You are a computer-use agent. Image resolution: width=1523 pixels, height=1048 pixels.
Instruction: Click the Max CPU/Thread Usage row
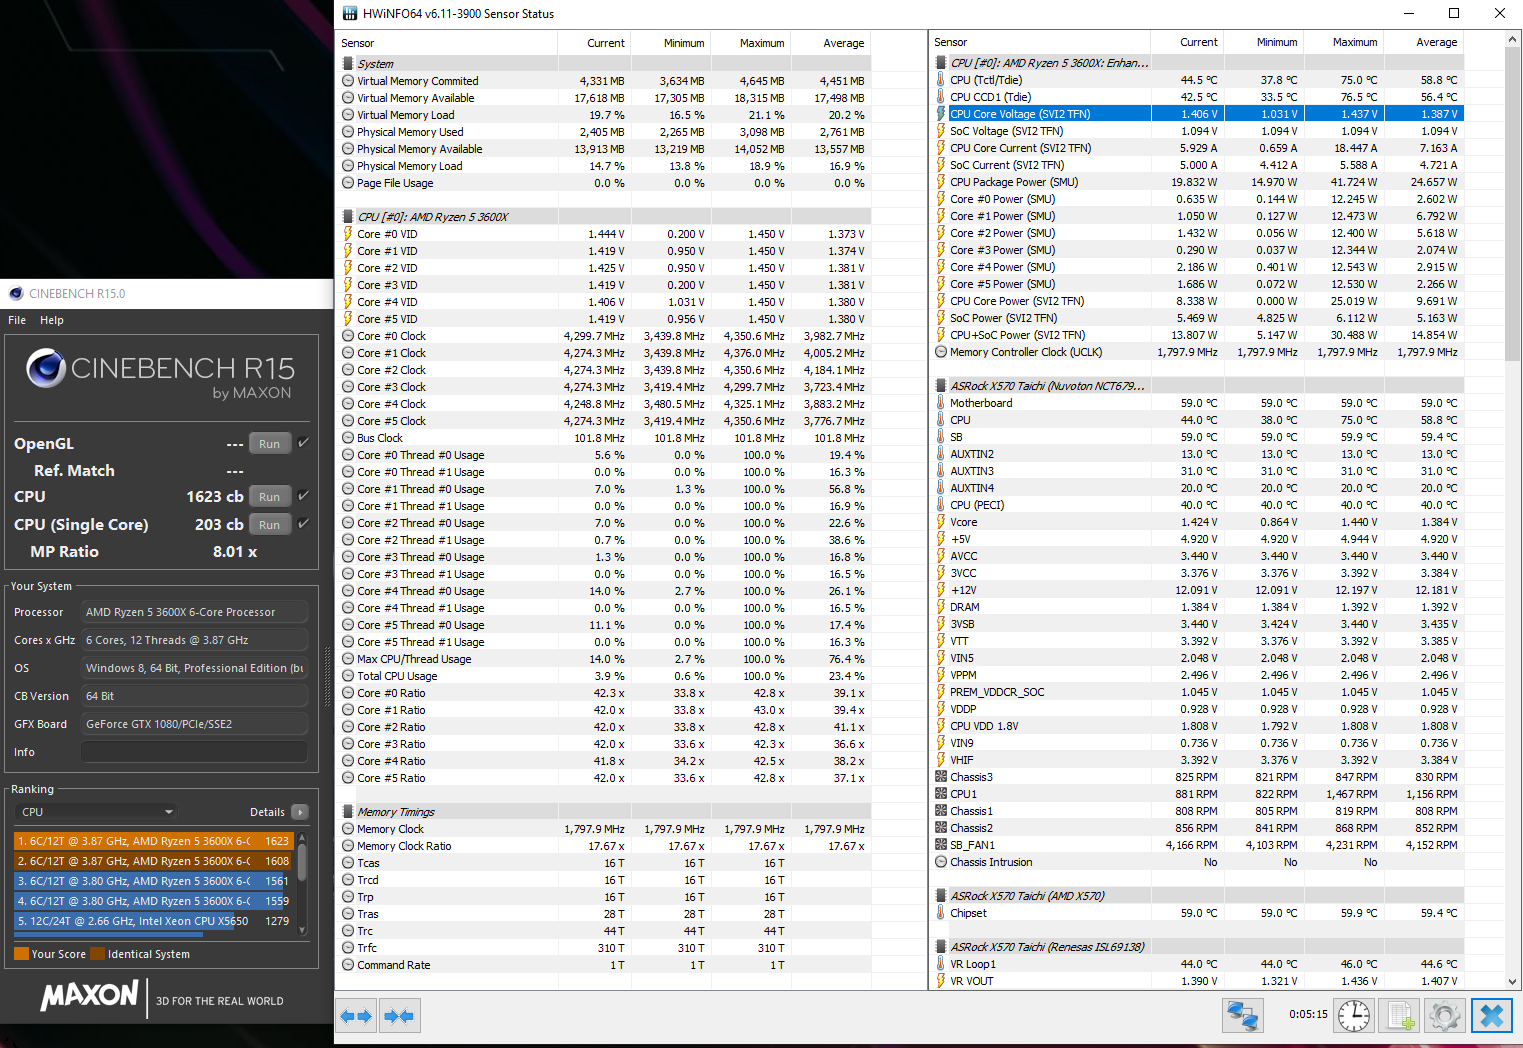pyautogui.click(x=606, y=659)
